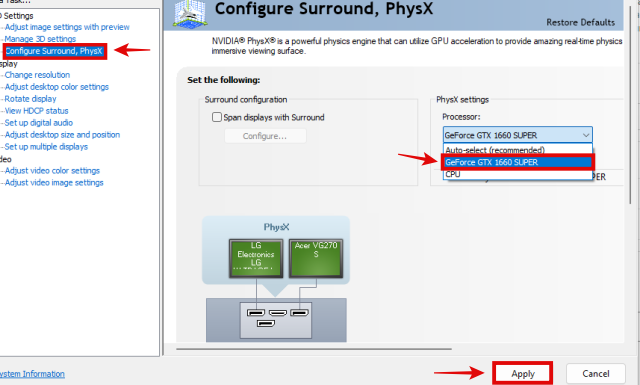Click the 'Processor:' label
Image resolution: width=640 pixels, height=385 pixels.
(461, 117)
